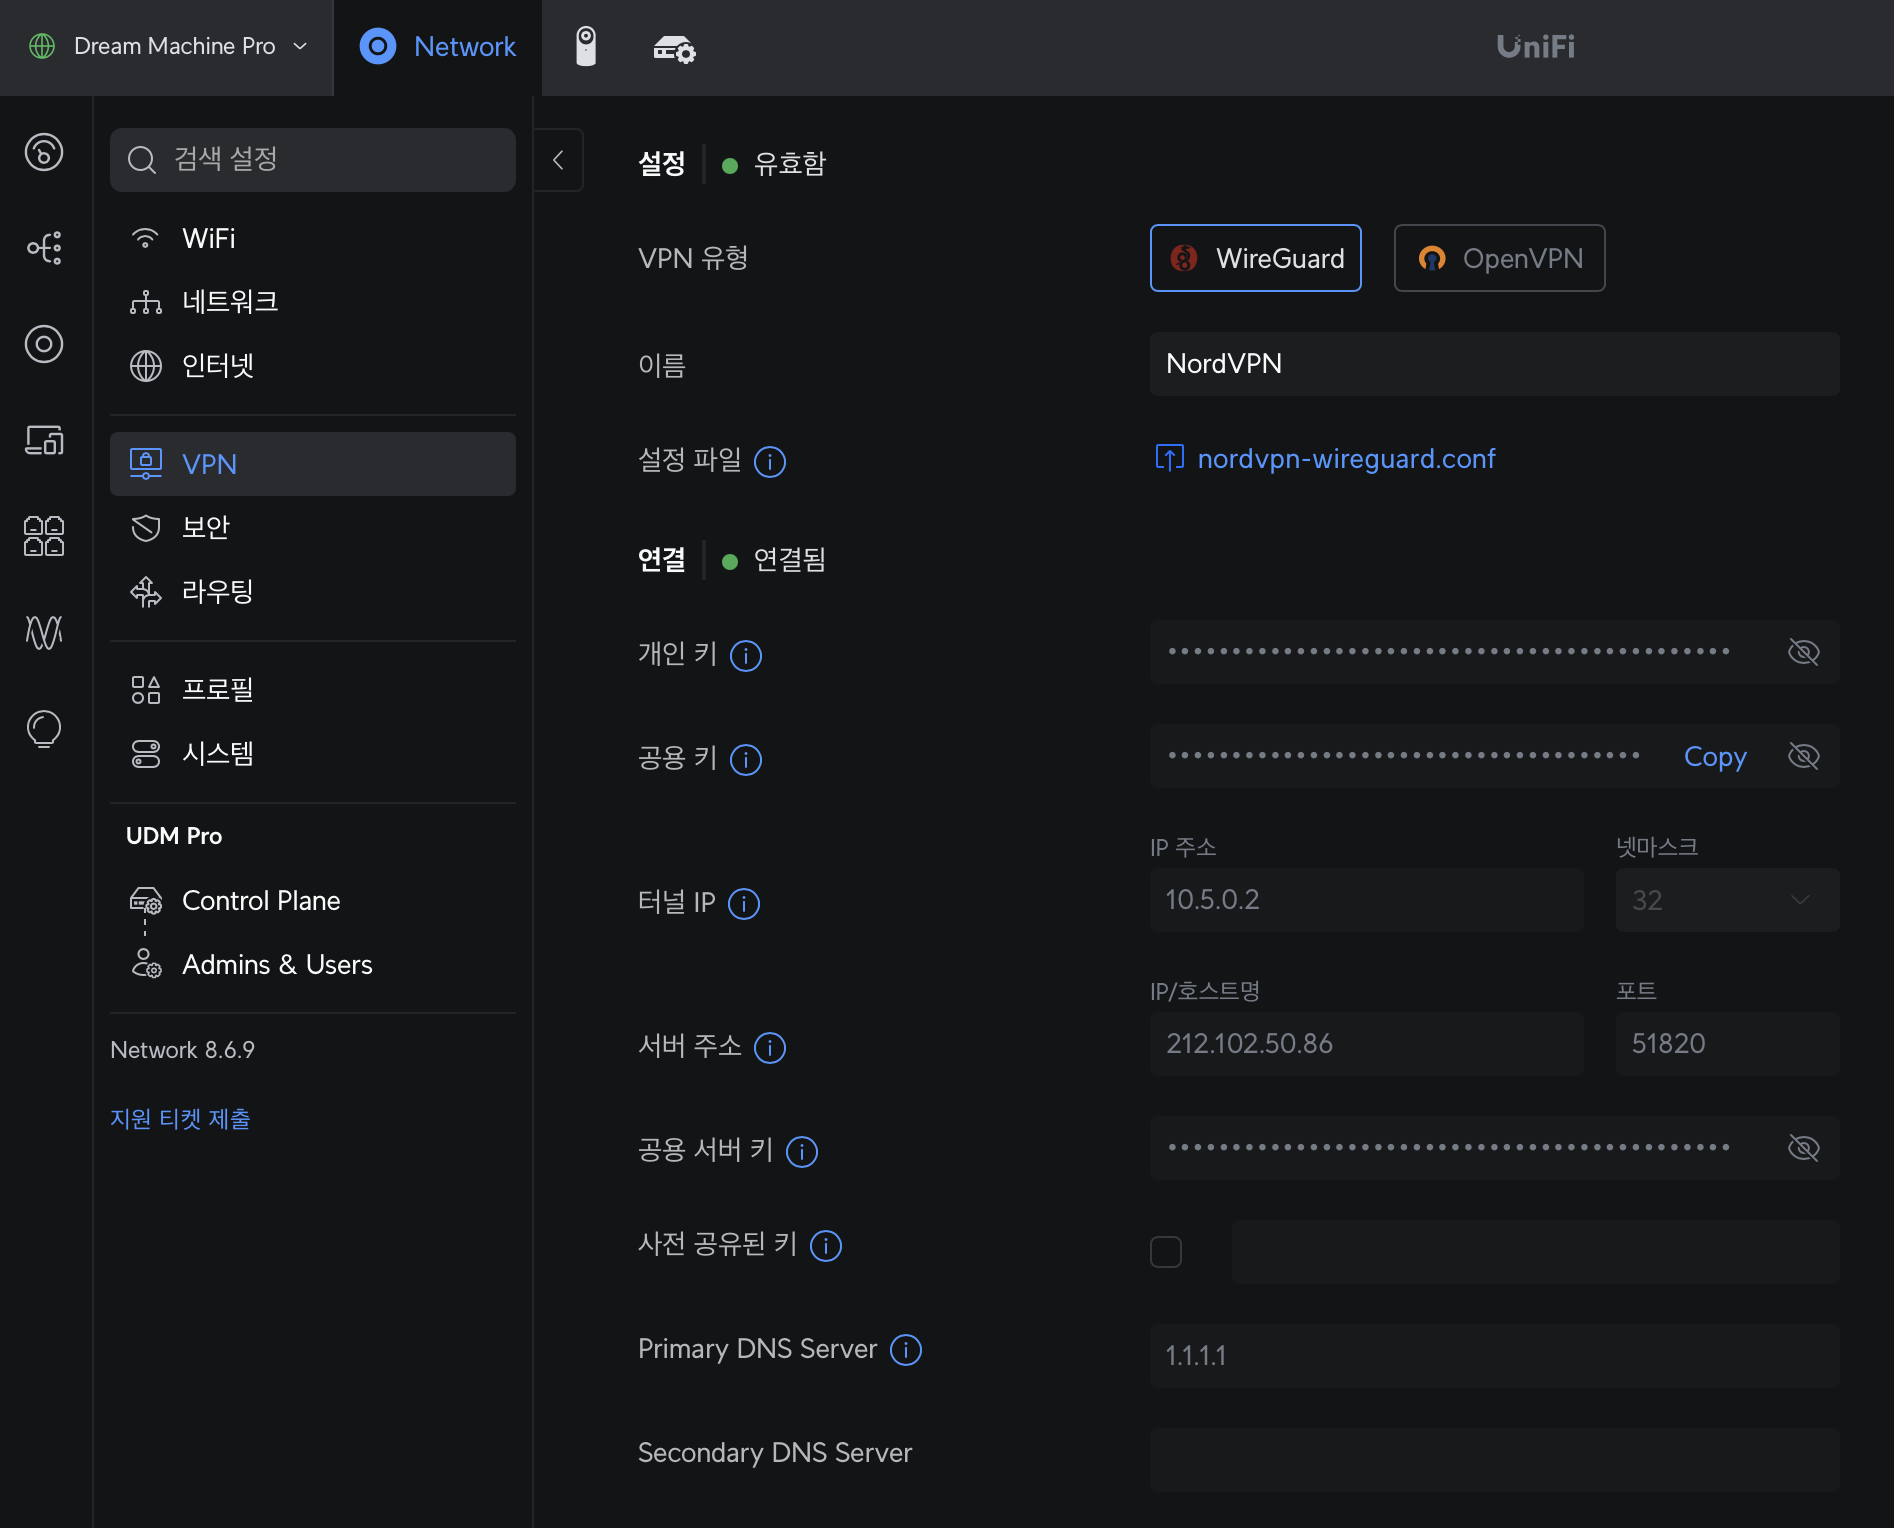Expand the Dream Machine Pro console selector
The width and height of the screenshot is (1894, 1528).
pos(168,47)
